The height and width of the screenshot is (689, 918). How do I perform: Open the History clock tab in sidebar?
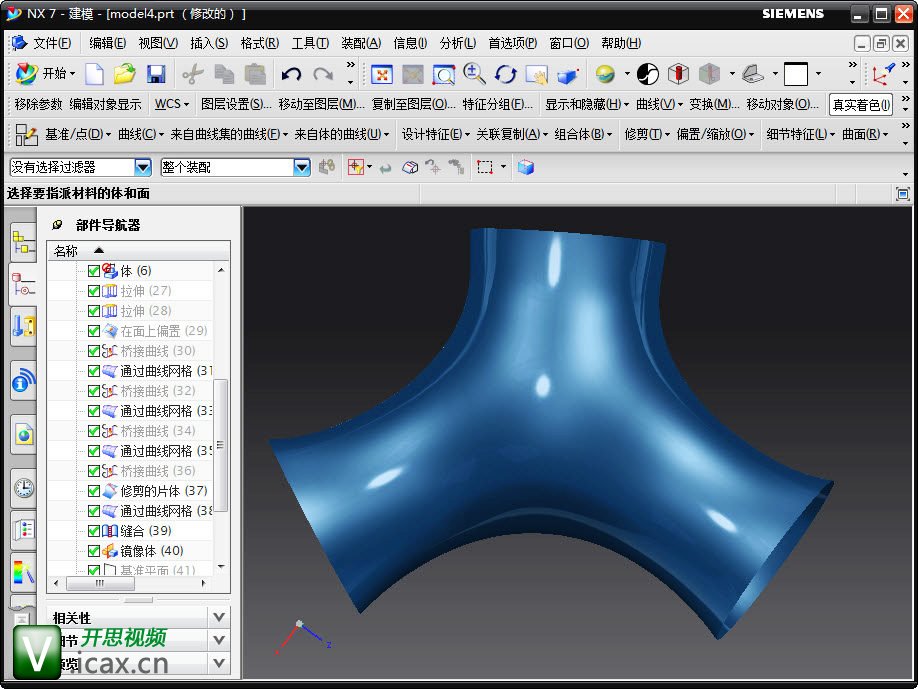tap(23, 488)
